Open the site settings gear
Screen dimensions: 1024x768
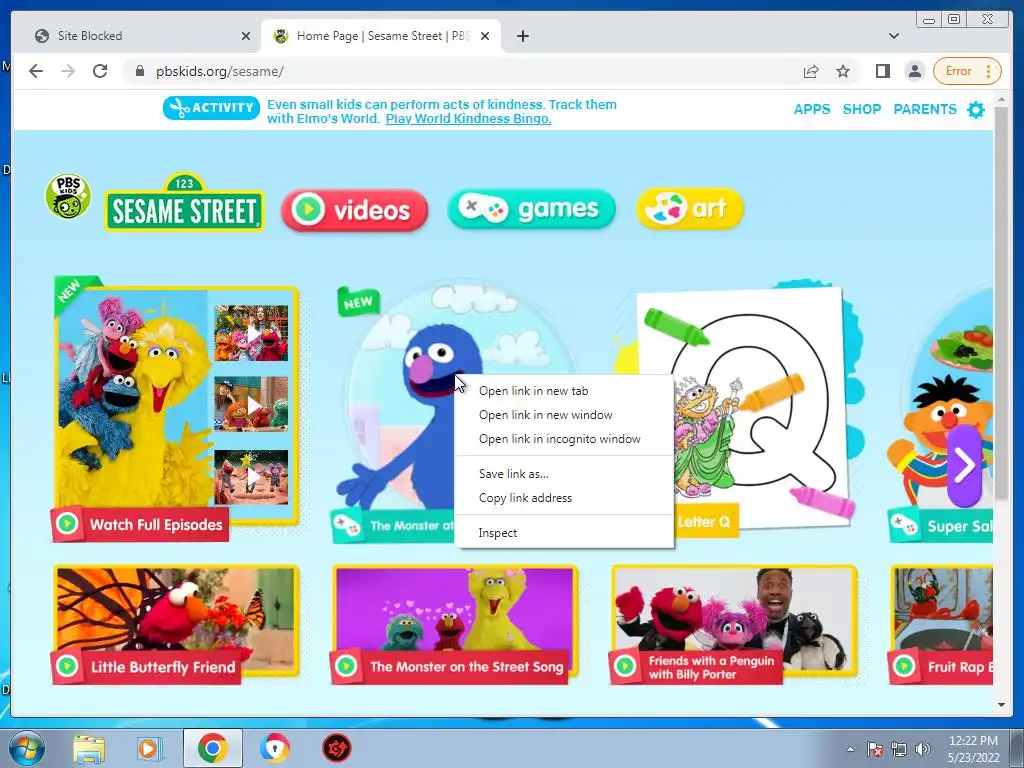pyautogui.click(x=976, y=110)
